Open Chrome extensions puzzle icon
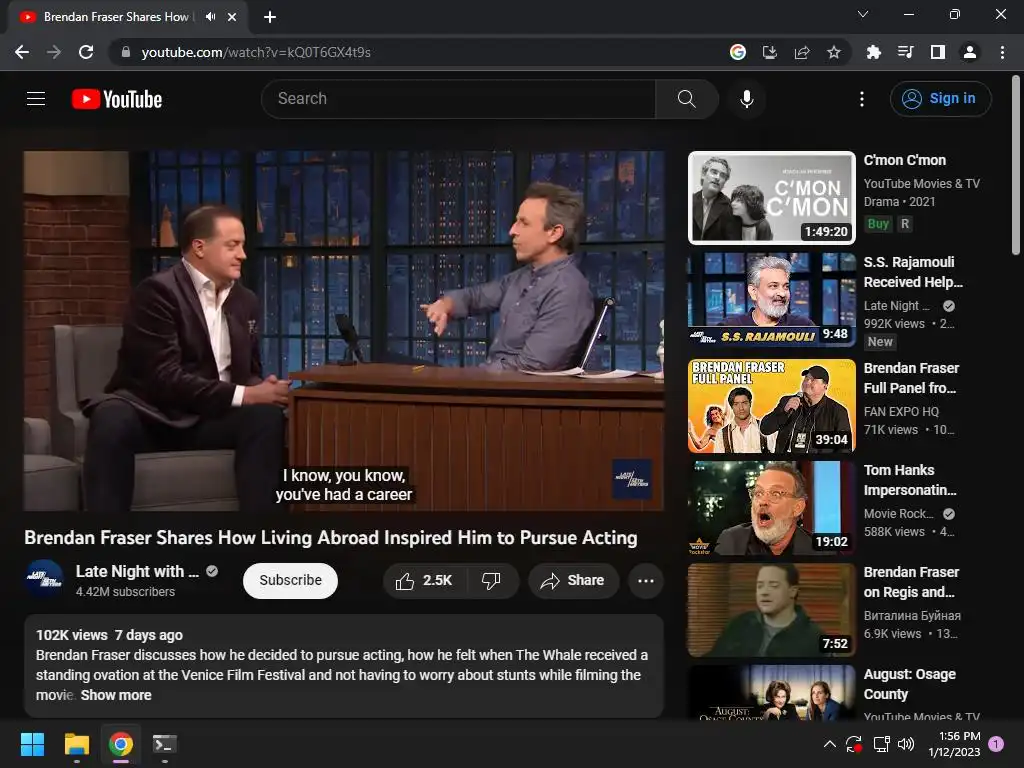Screen dimensions: 1024x768 873,52
